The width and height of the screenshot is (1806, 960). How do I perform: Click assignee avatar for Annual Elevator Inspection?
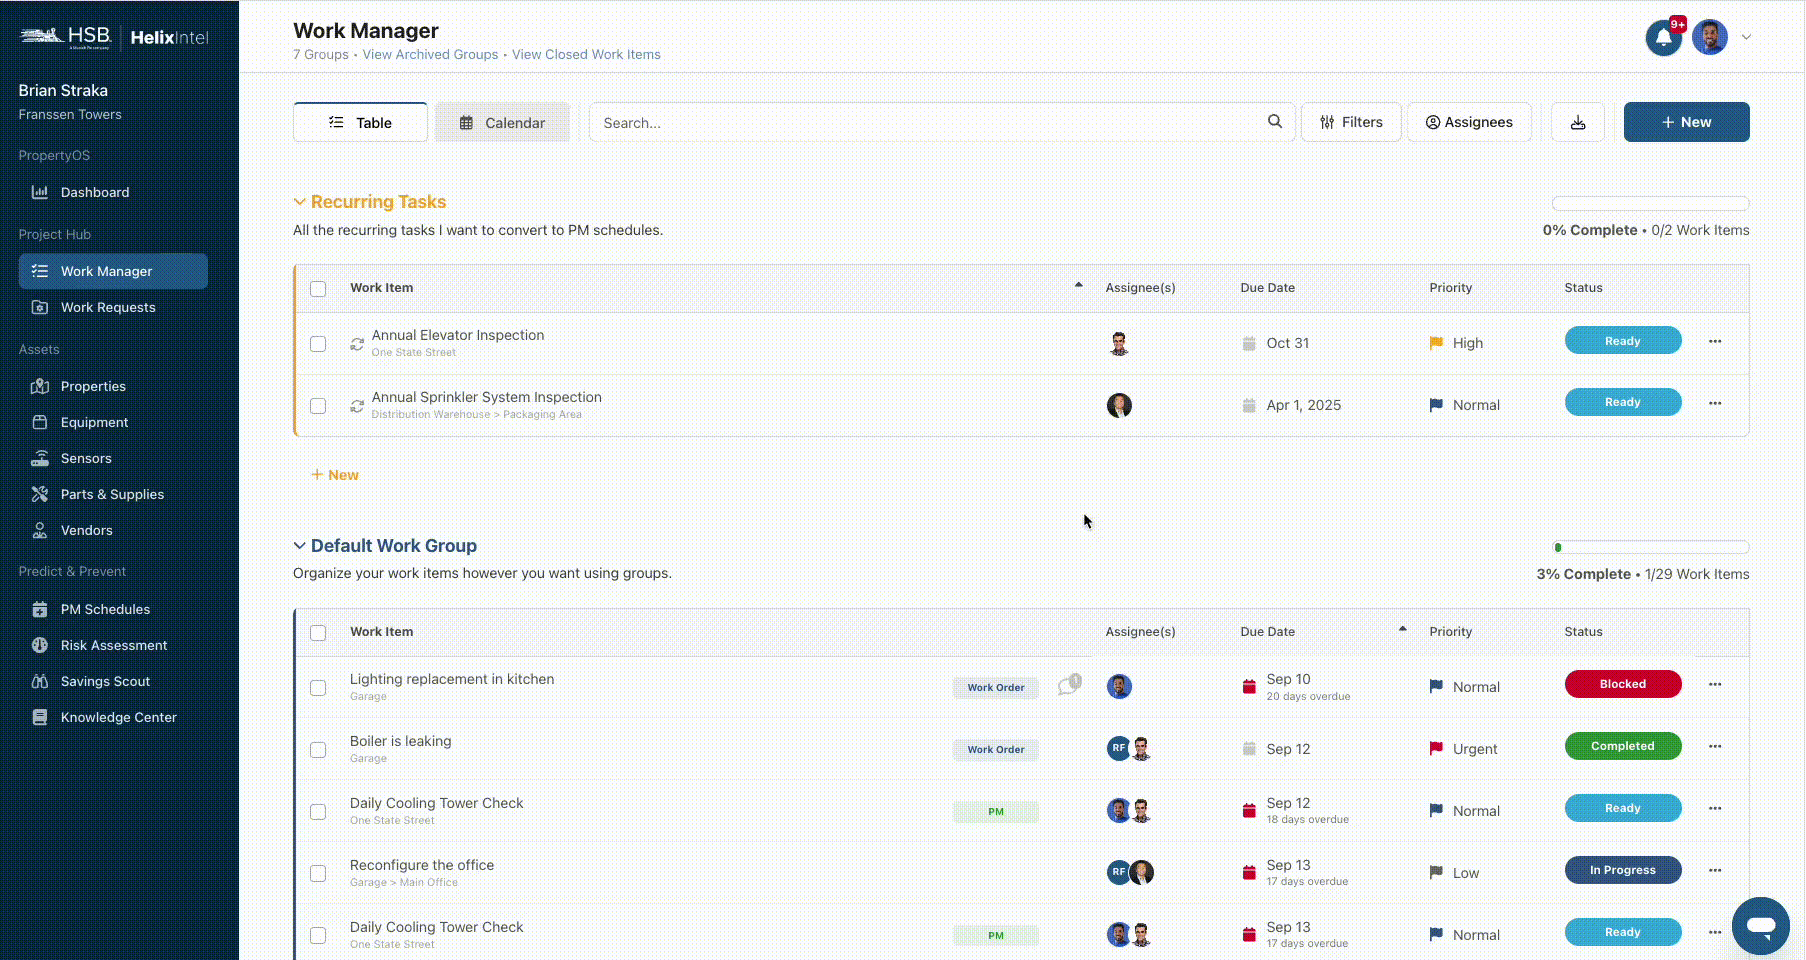point(1119,343)
